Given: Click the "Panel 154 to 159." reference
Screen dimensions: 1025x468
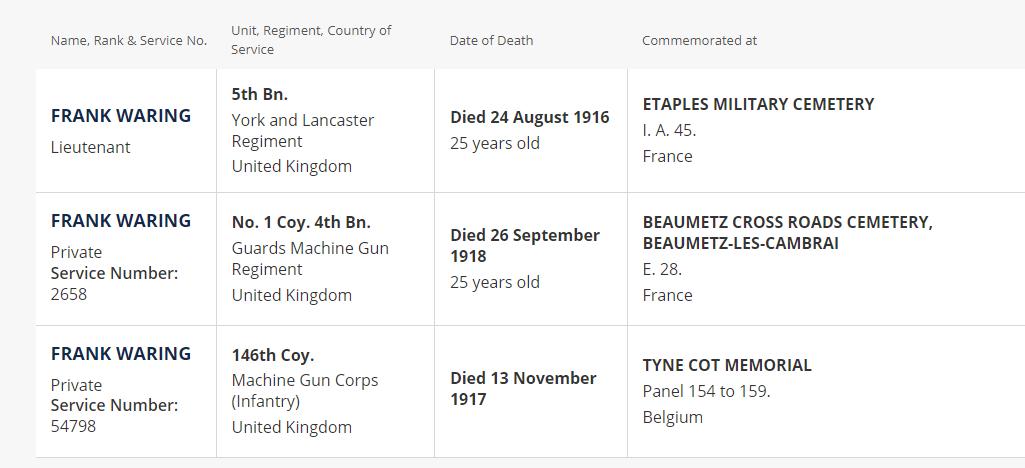Looking at the screenshot, I should point(706,391).
